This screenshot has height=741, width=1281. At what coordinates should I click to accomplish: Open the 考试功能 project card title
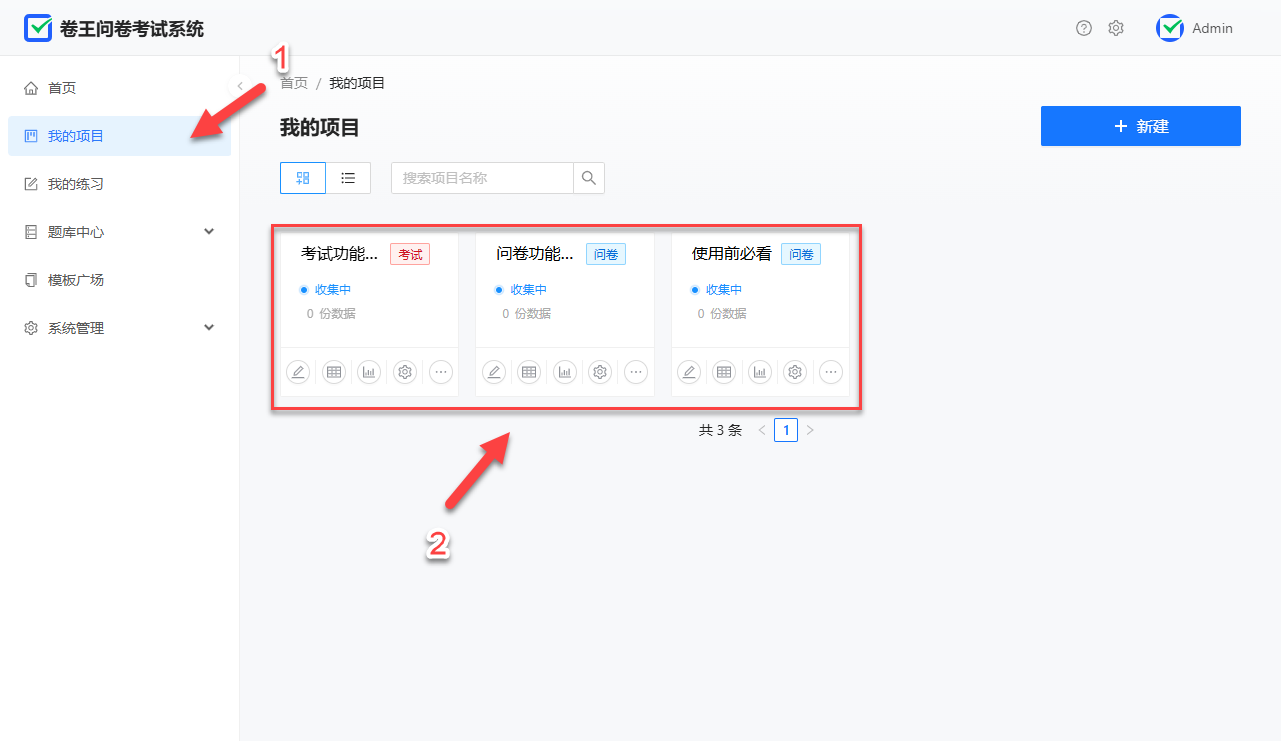[340, 254]
